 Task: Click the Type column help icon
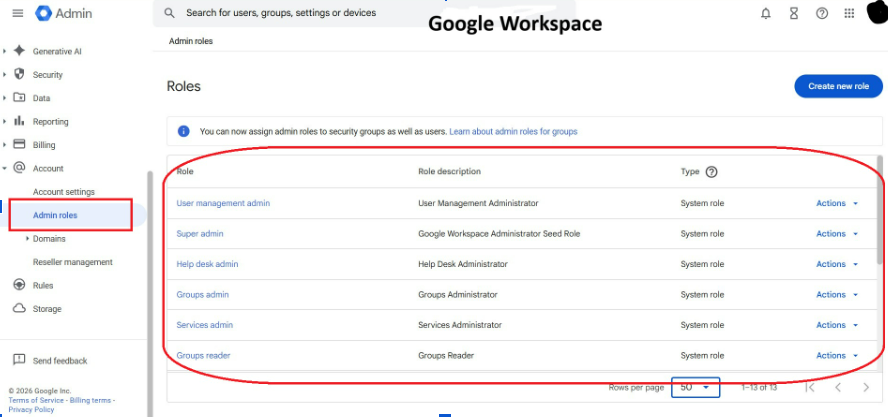(711, 172)
